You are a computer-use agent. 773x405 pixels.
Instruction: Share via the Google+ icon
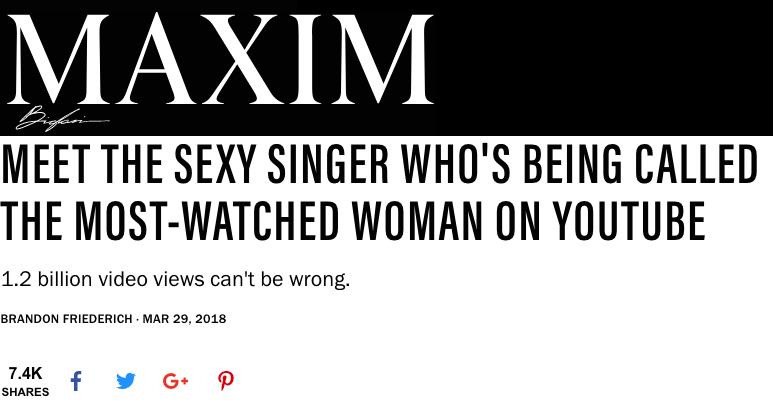click(x=176, y=381)
